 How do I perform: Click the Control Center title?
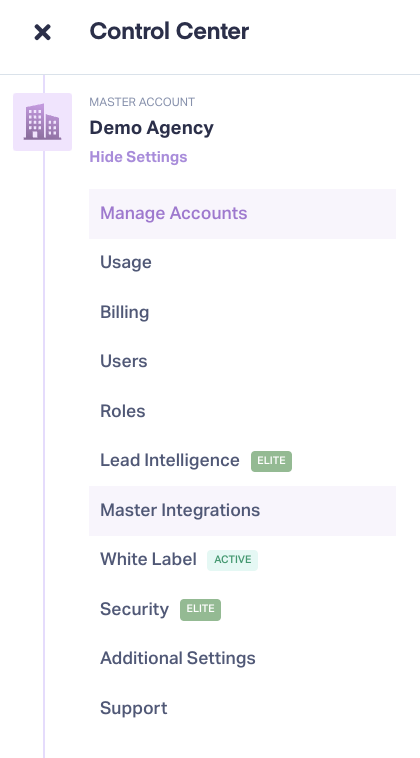169,31
